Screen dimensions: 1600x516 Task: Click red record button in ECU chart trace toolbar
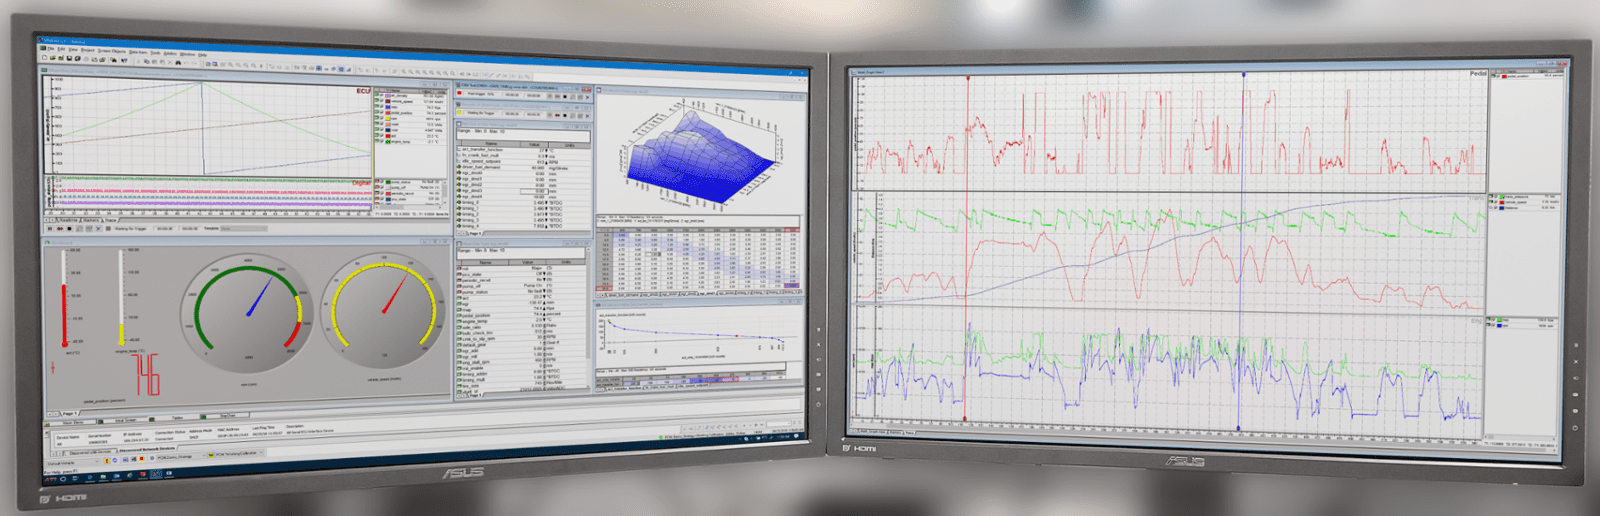pos(60,228)
